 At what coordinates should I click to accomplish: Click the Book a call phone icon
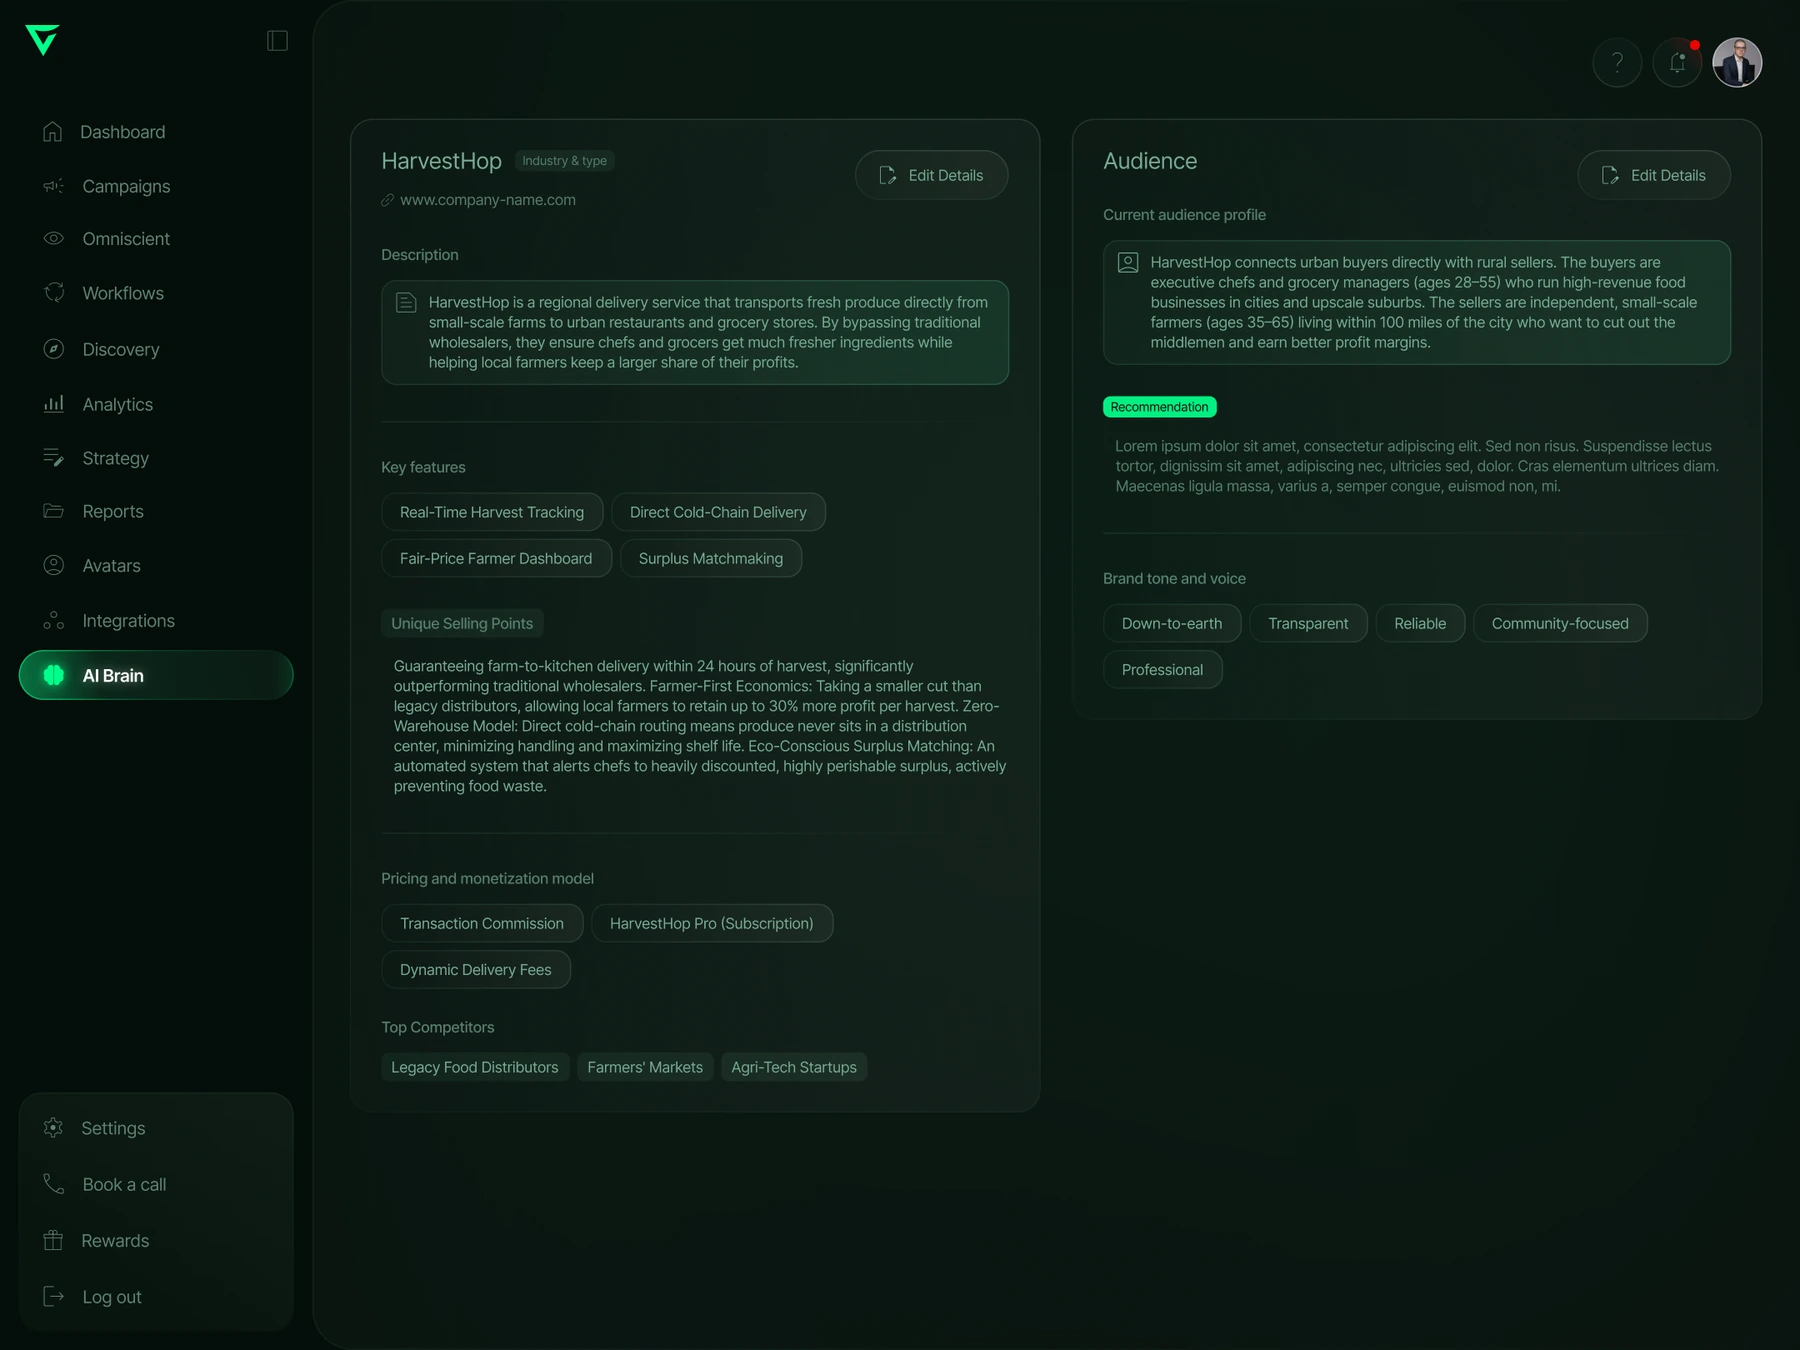[54, 1184]
